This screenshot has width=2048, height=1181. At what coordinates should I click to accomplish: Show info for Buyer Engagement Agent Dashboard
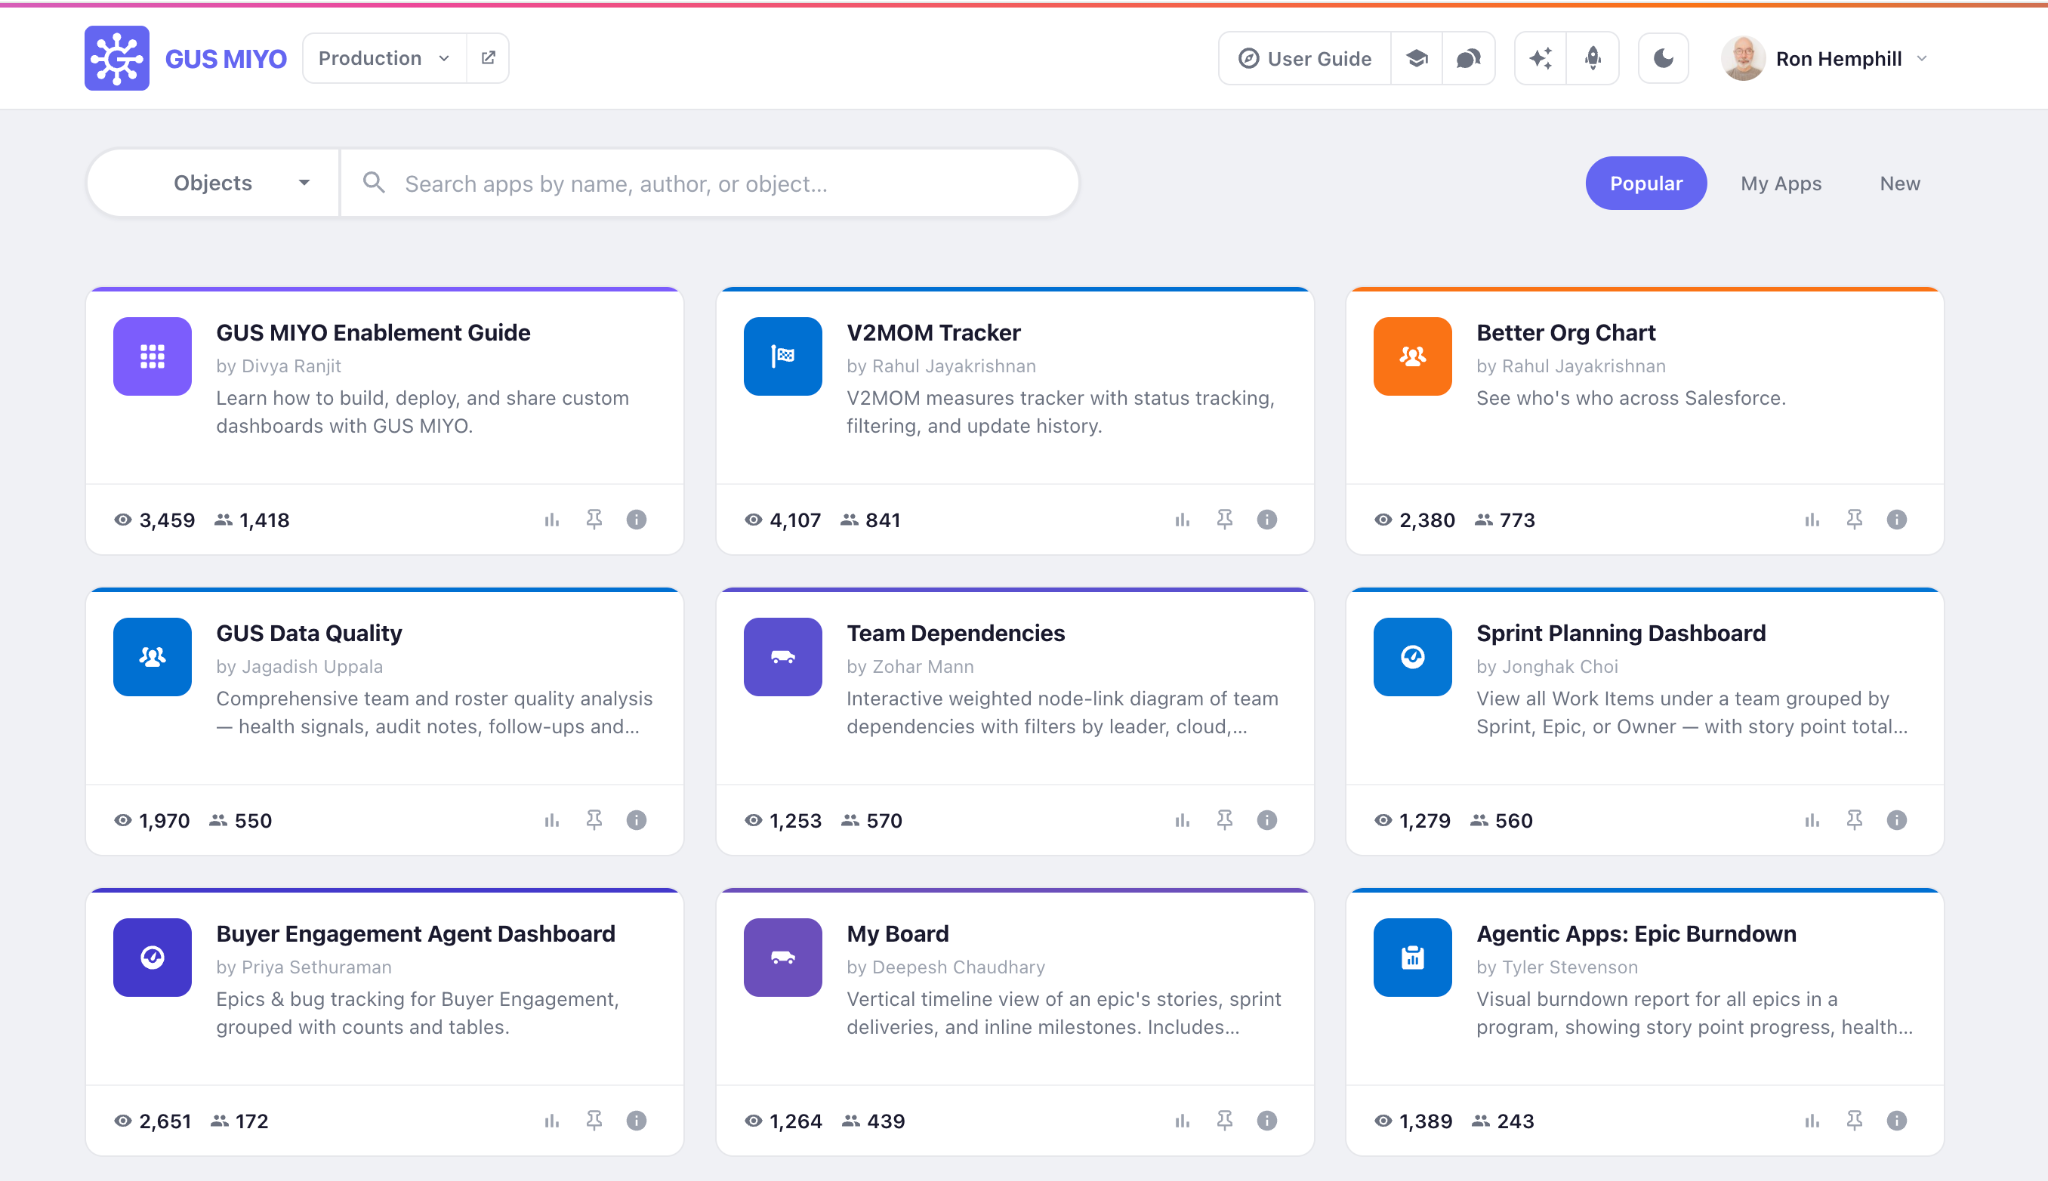pos(636,1120)
